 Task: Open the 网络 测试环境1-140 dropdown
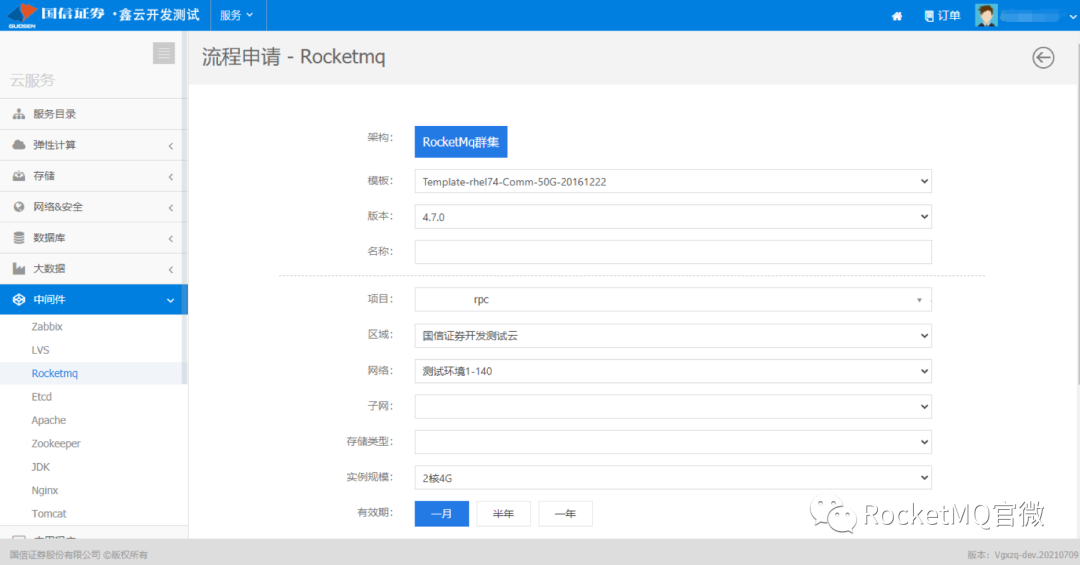(673, 371)
